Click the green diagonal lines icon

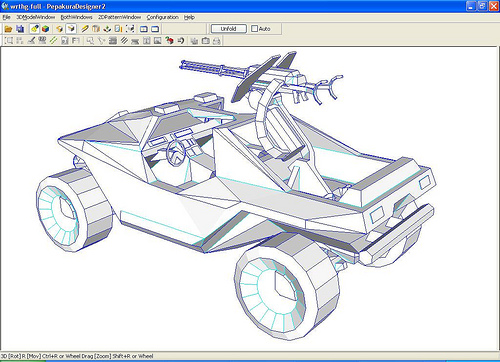pyautogui.click(x=53, y=41)
